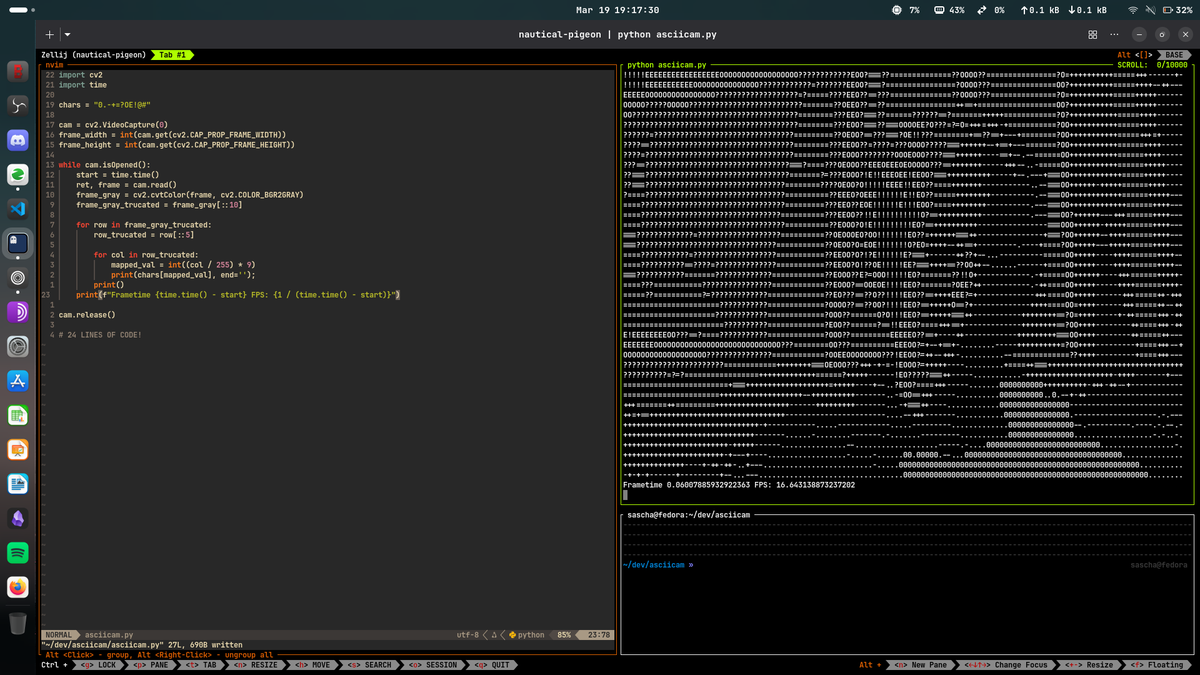Open a new terminal tab with plus button
The width and height of the screenshot is (1200, 675).
tap(50, 34)
